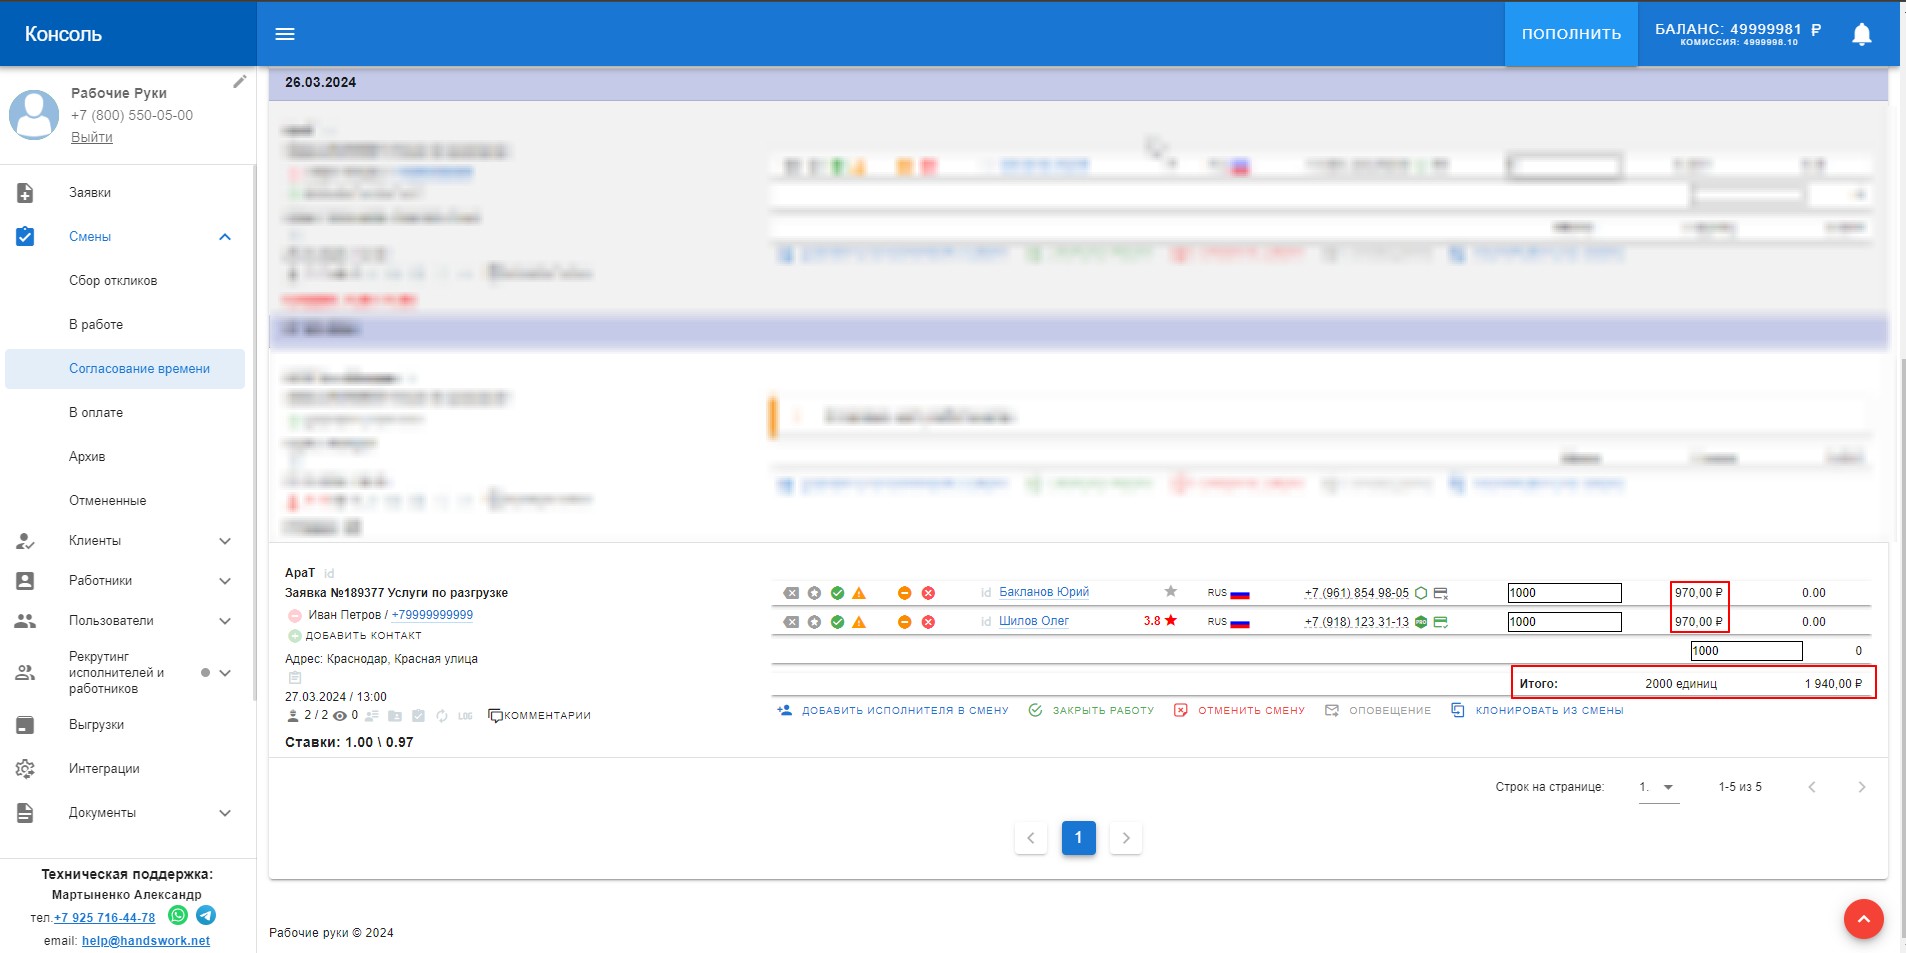Open В работе submenu item
The height and width of the screenshot is (953, 1906).
point(96,325)
